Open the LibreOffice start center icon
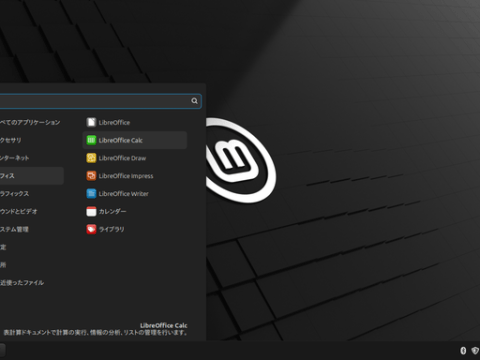This screenshot has width=480, height=360. 91,122
